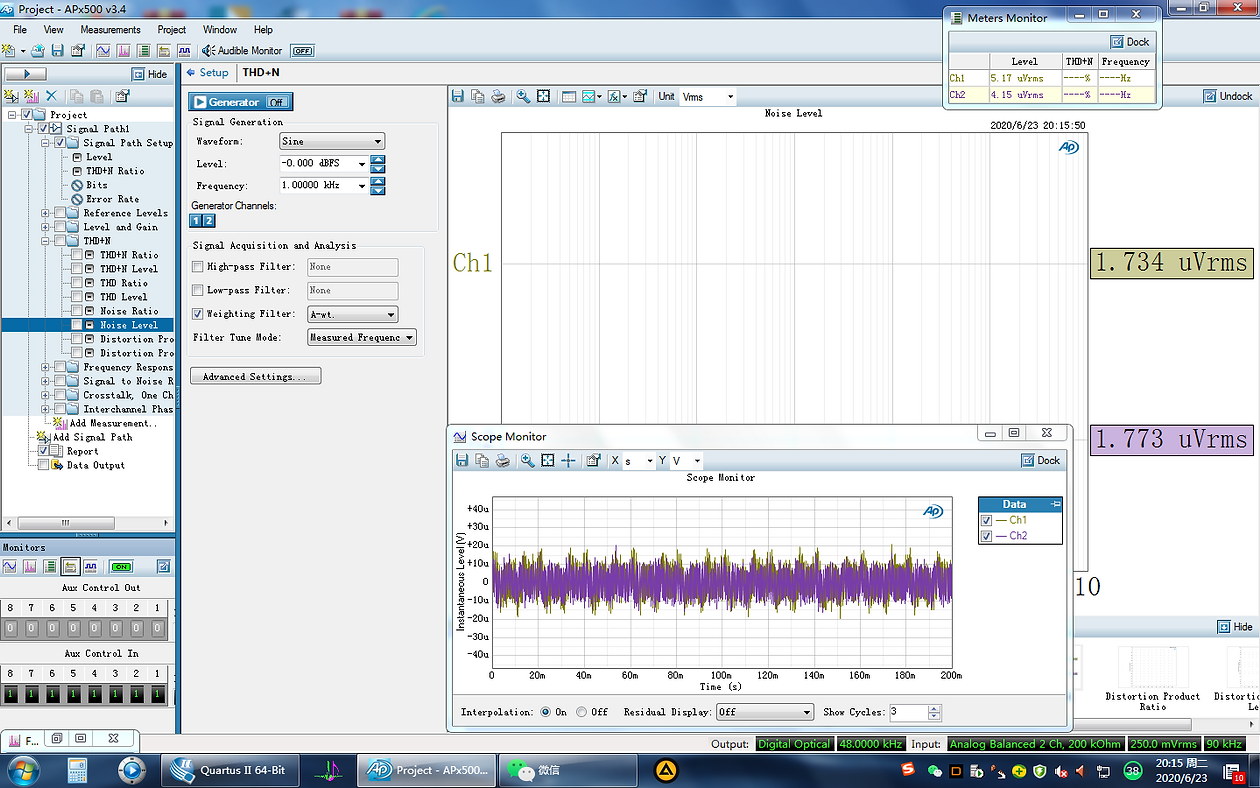Screen dimensions: 1260x788
Task: Expand the Frequency Response tree node
Action: pos(45,367)
